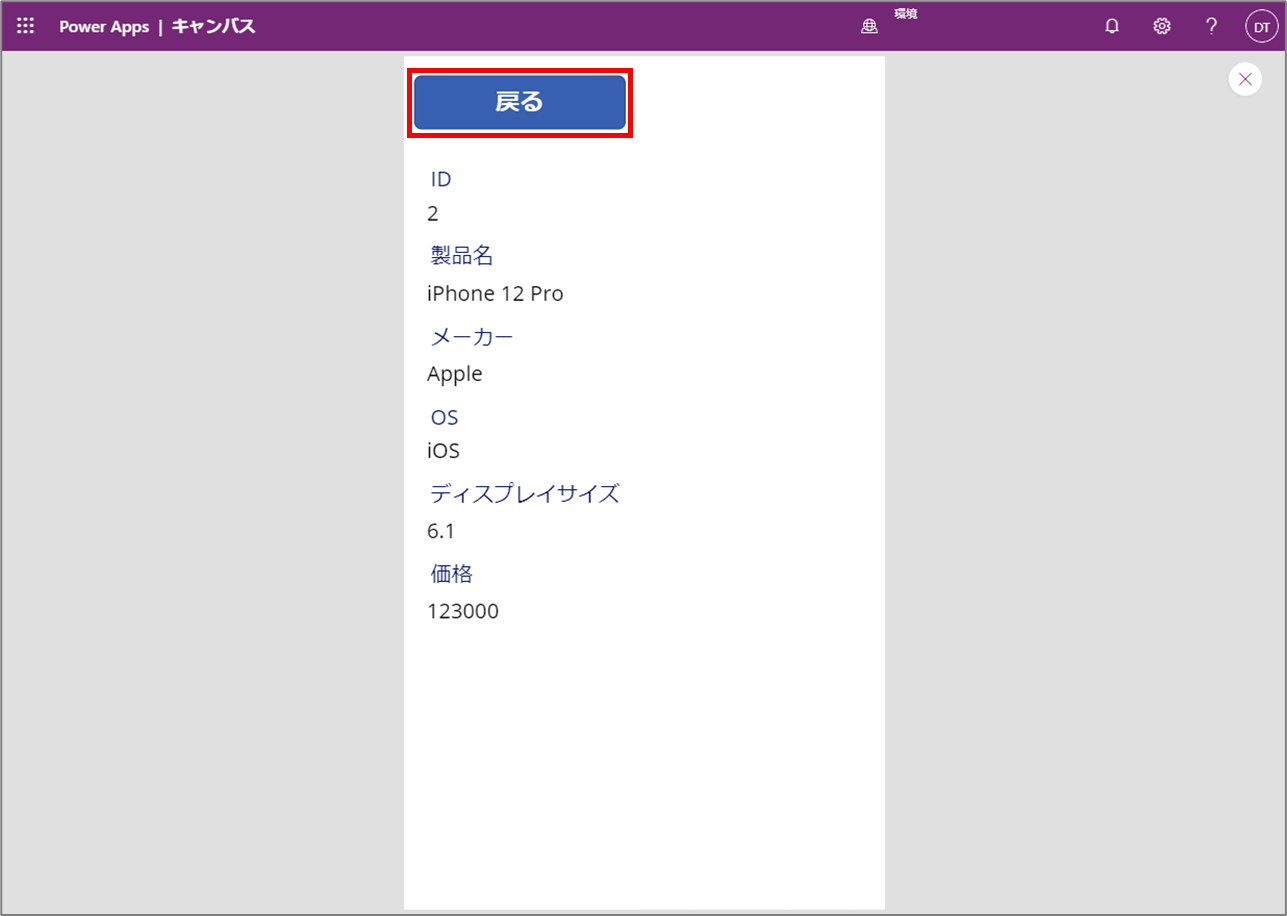Open the settings gear icon
Screen dimensions: 1287x916
[1162, 27]
